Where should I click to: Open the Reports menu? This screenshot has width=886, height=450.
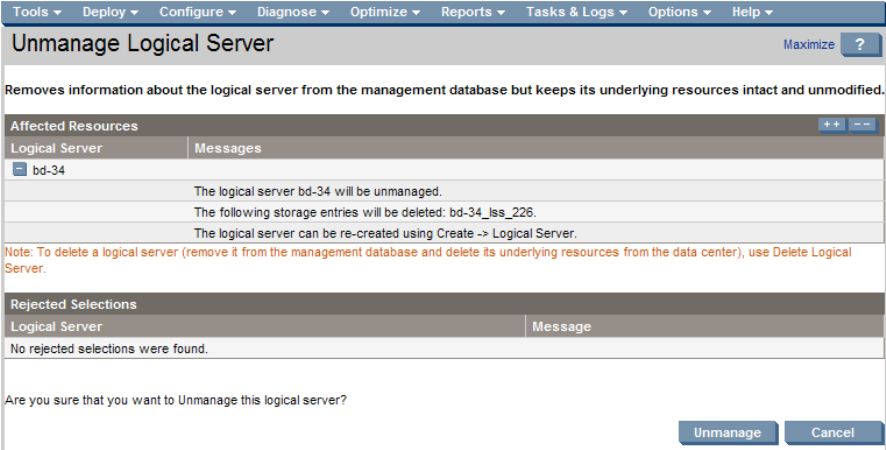tap(474, 12)
